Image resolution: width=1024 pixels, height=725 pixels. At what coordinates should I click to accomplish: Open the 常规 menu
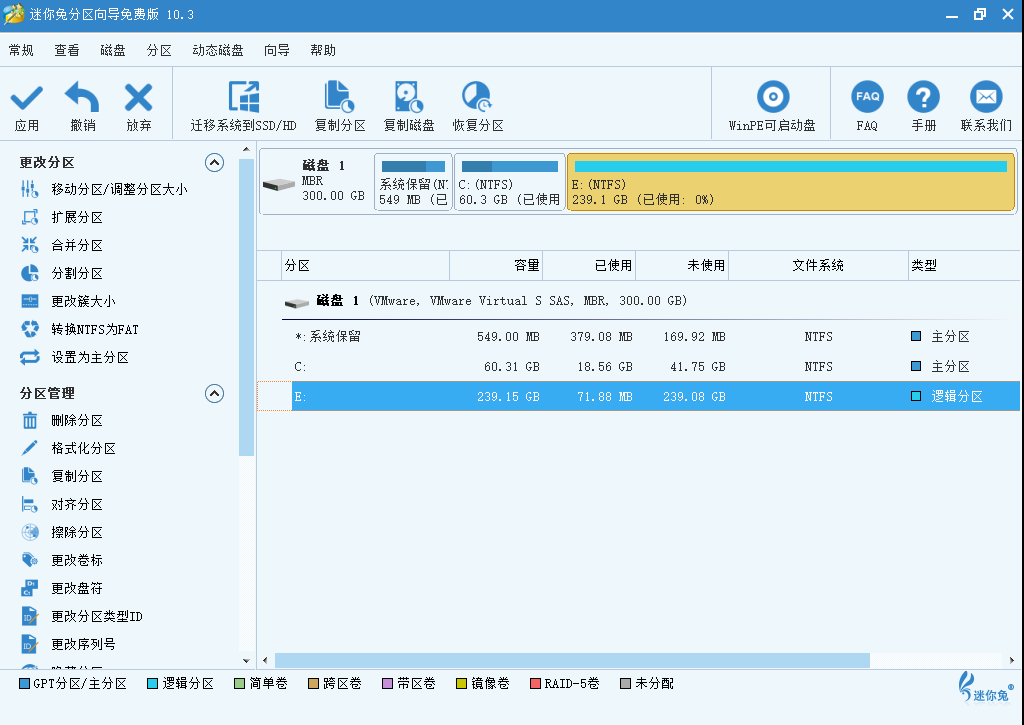tap(21, 50)
